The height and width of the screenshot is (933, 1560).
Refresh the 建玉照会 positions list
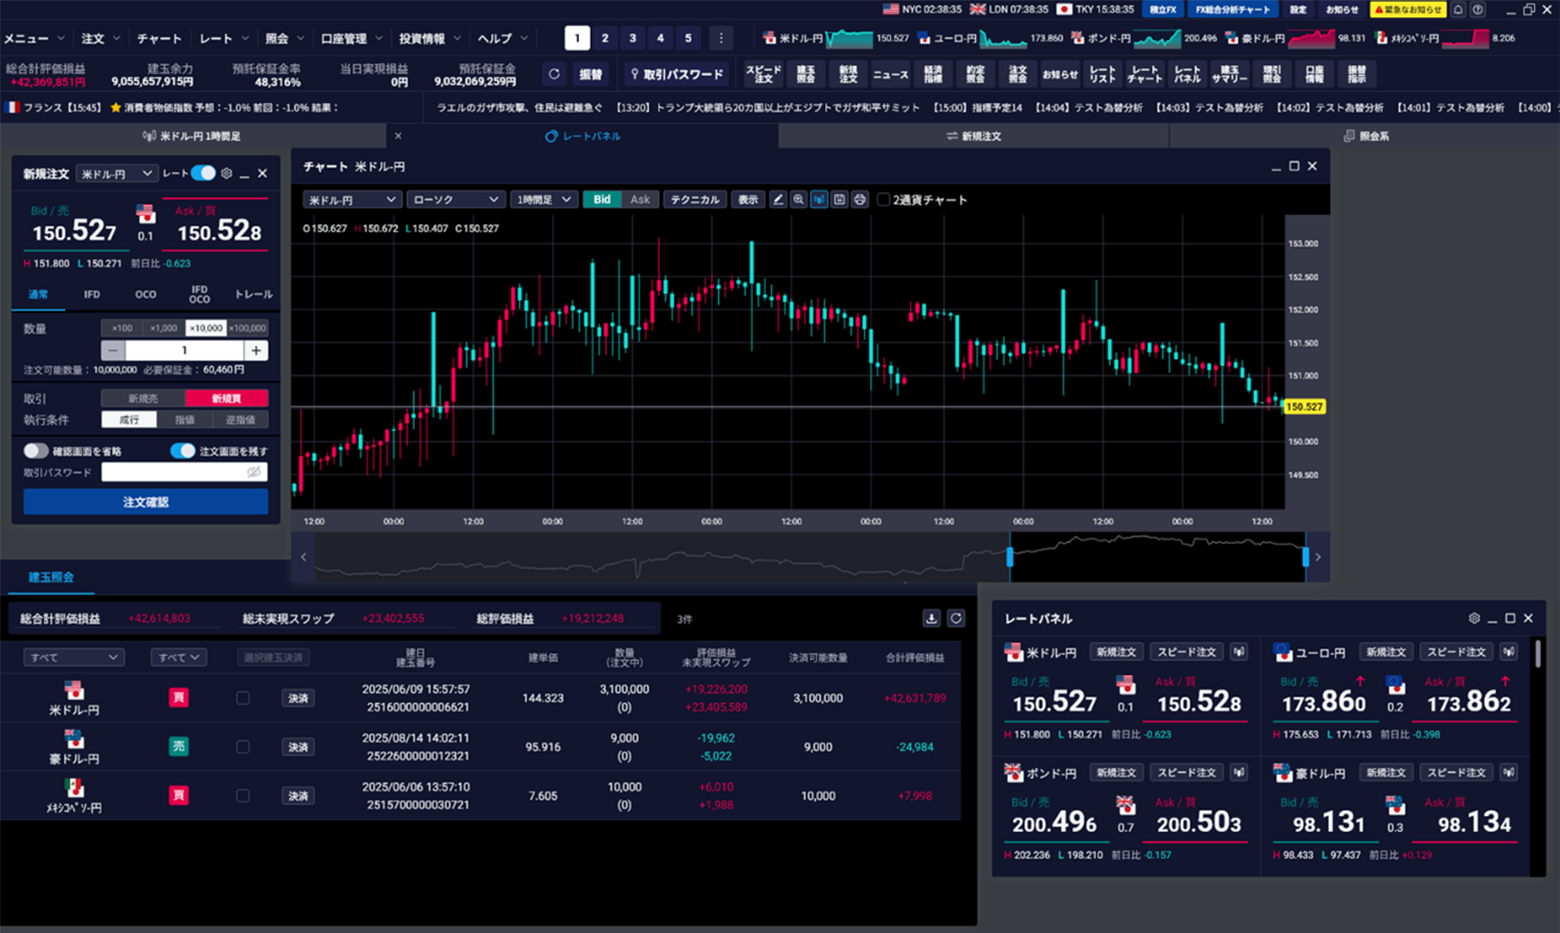[956, 618]
